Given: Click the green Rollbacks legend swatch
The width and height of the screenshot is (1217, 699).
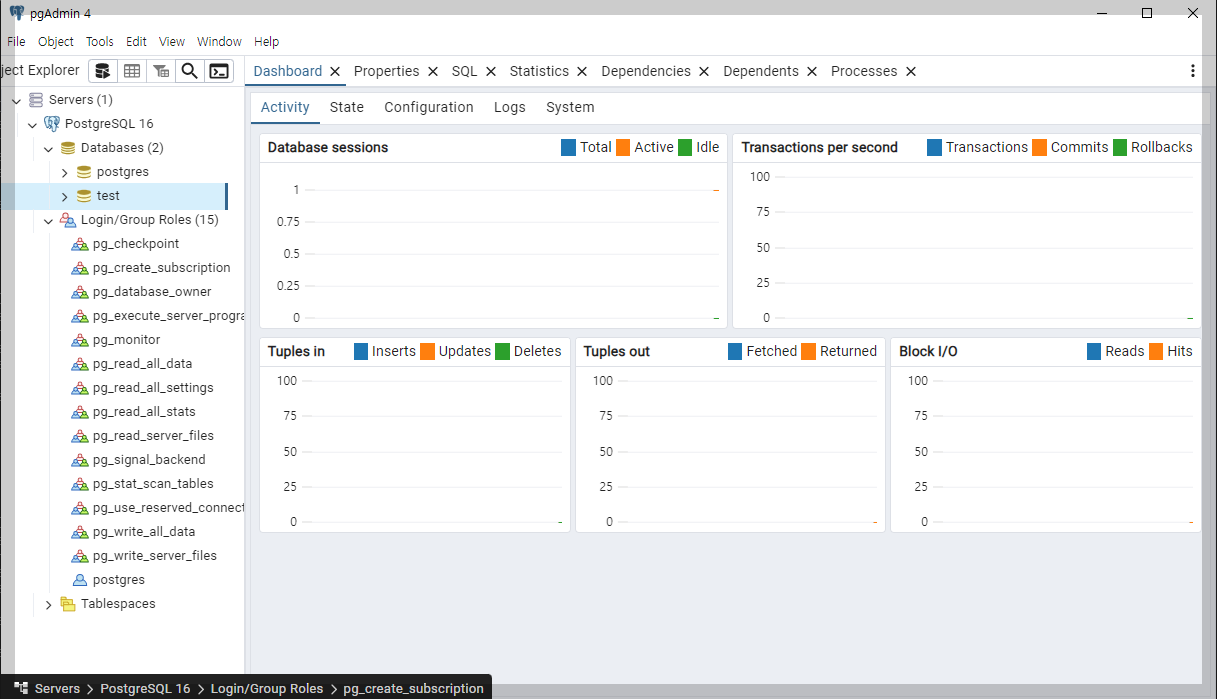Looking at the screenshot, I should click(x=1120, y=147).
